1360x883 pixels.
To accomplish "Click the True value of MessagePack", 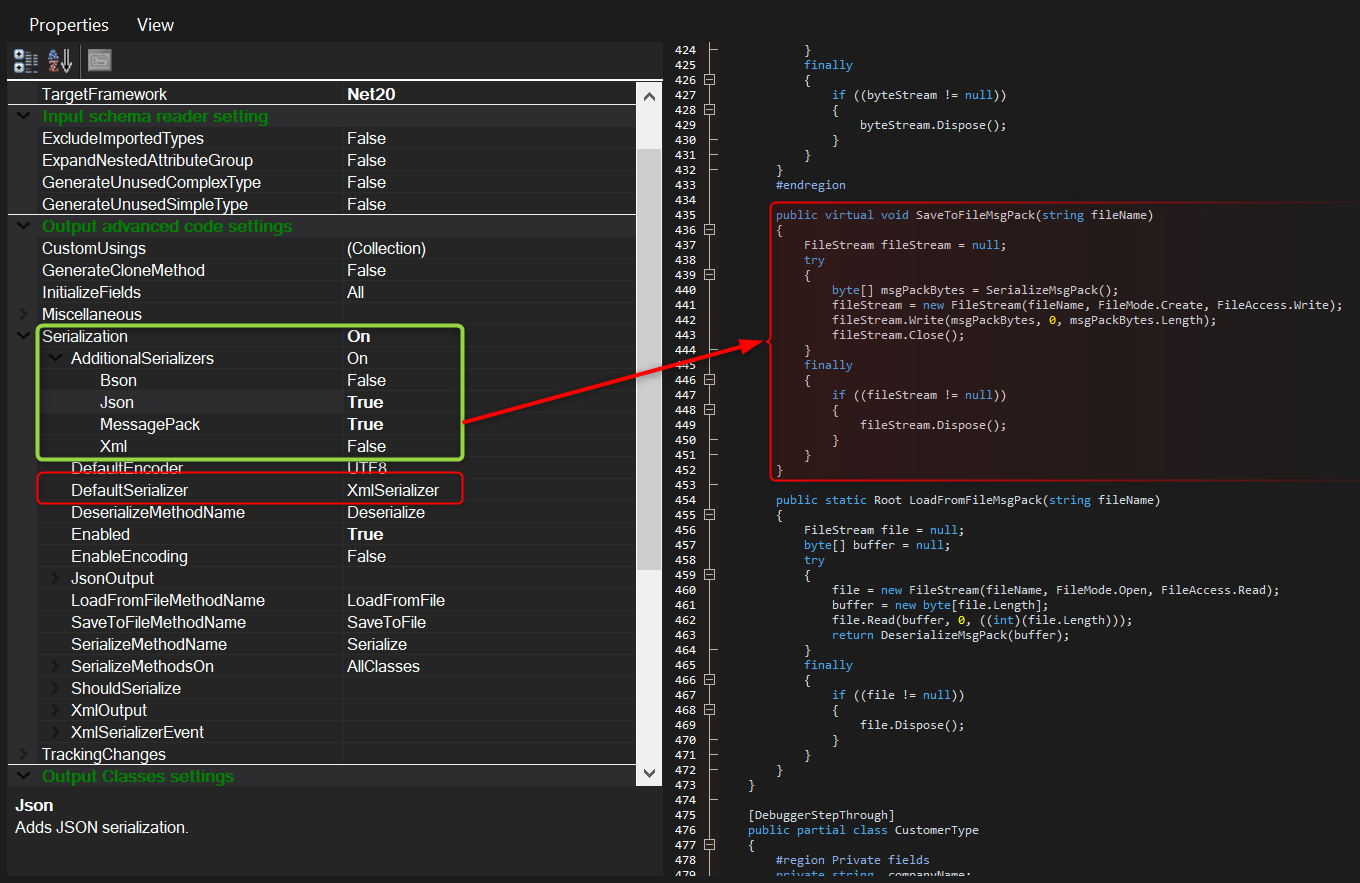I will pyautogui.click(x=365, y=425).
